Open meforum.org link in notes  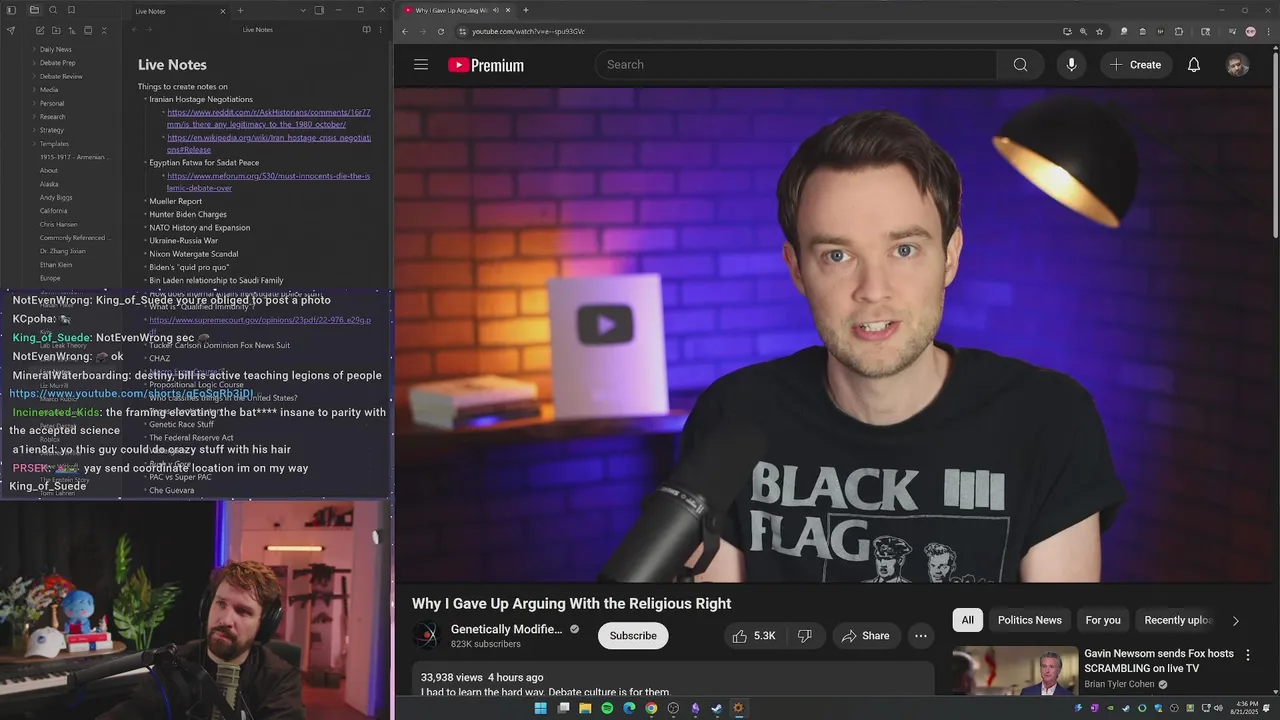269,182
